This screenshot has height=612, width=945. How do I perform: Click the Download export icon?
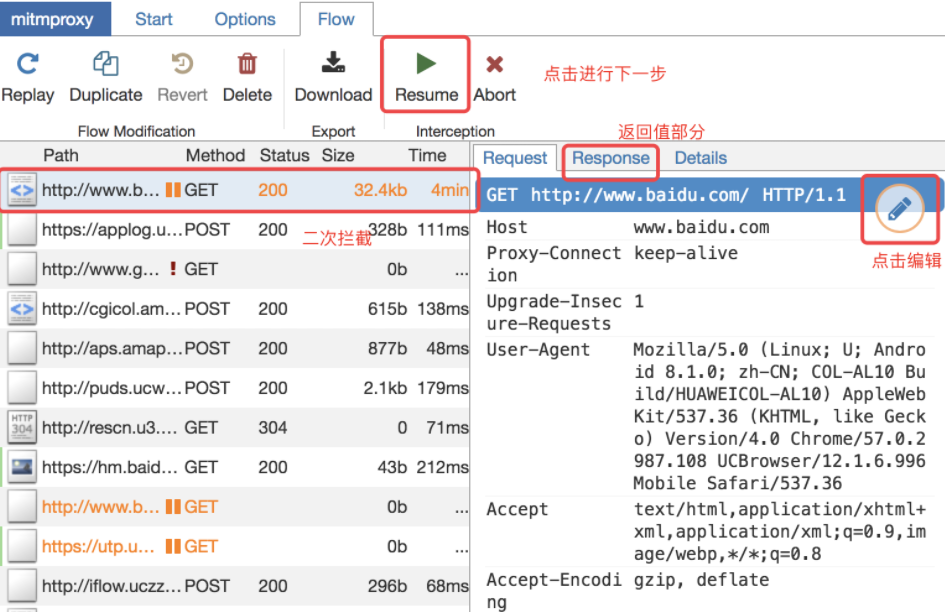click(333, 62)
